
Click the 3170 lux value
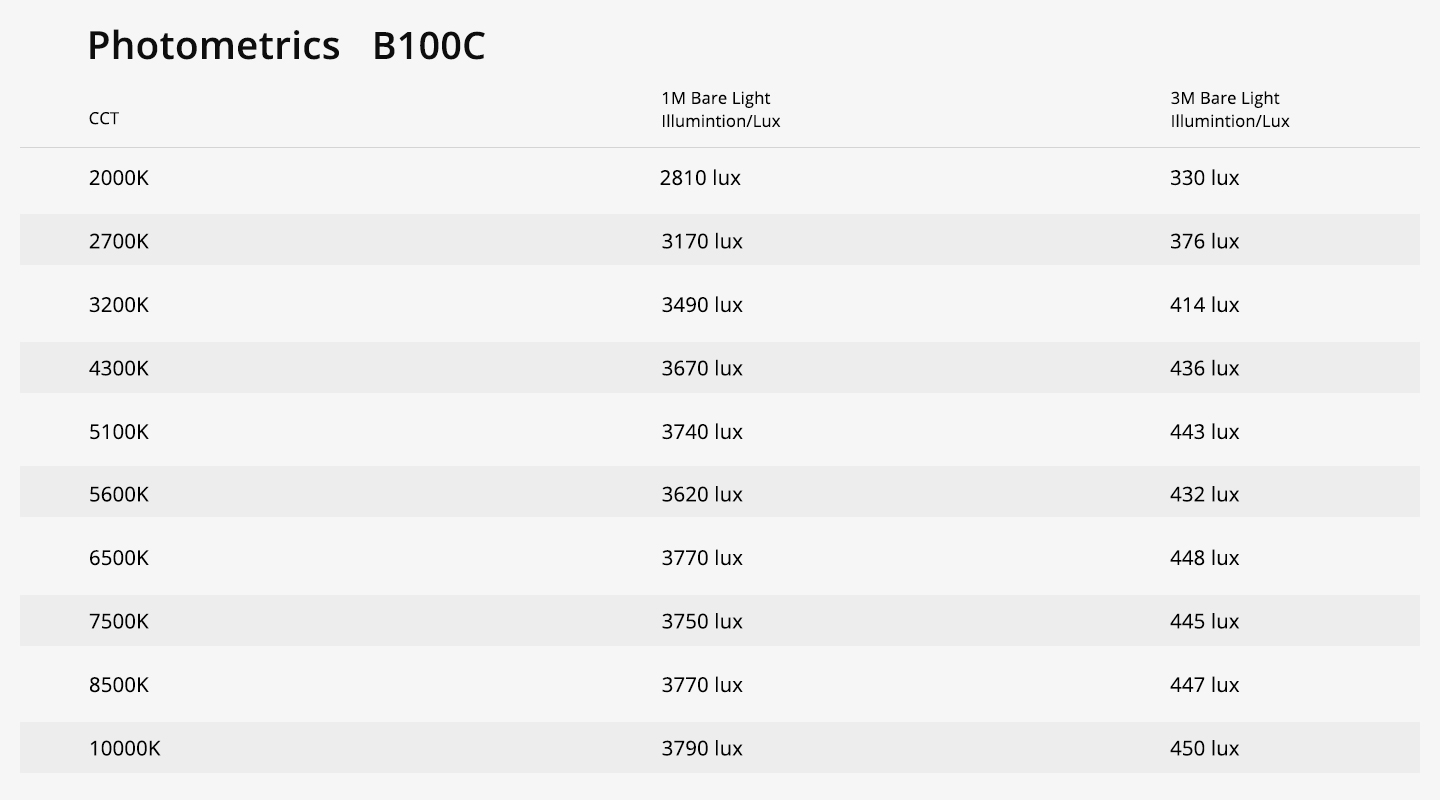pyautogui.click(x=701, y=241)
